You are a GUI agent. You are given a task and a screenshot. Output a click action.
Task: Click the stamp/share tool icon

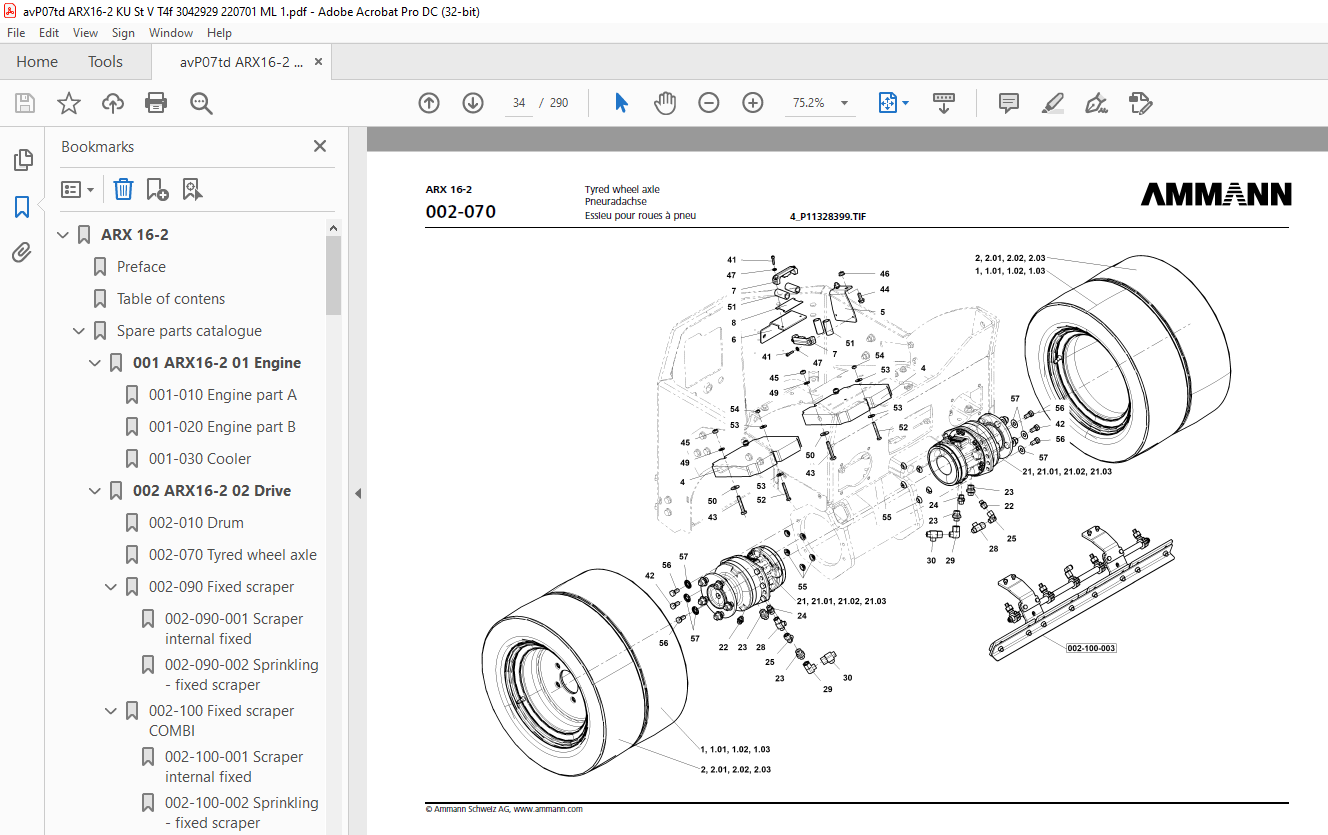1140,103
